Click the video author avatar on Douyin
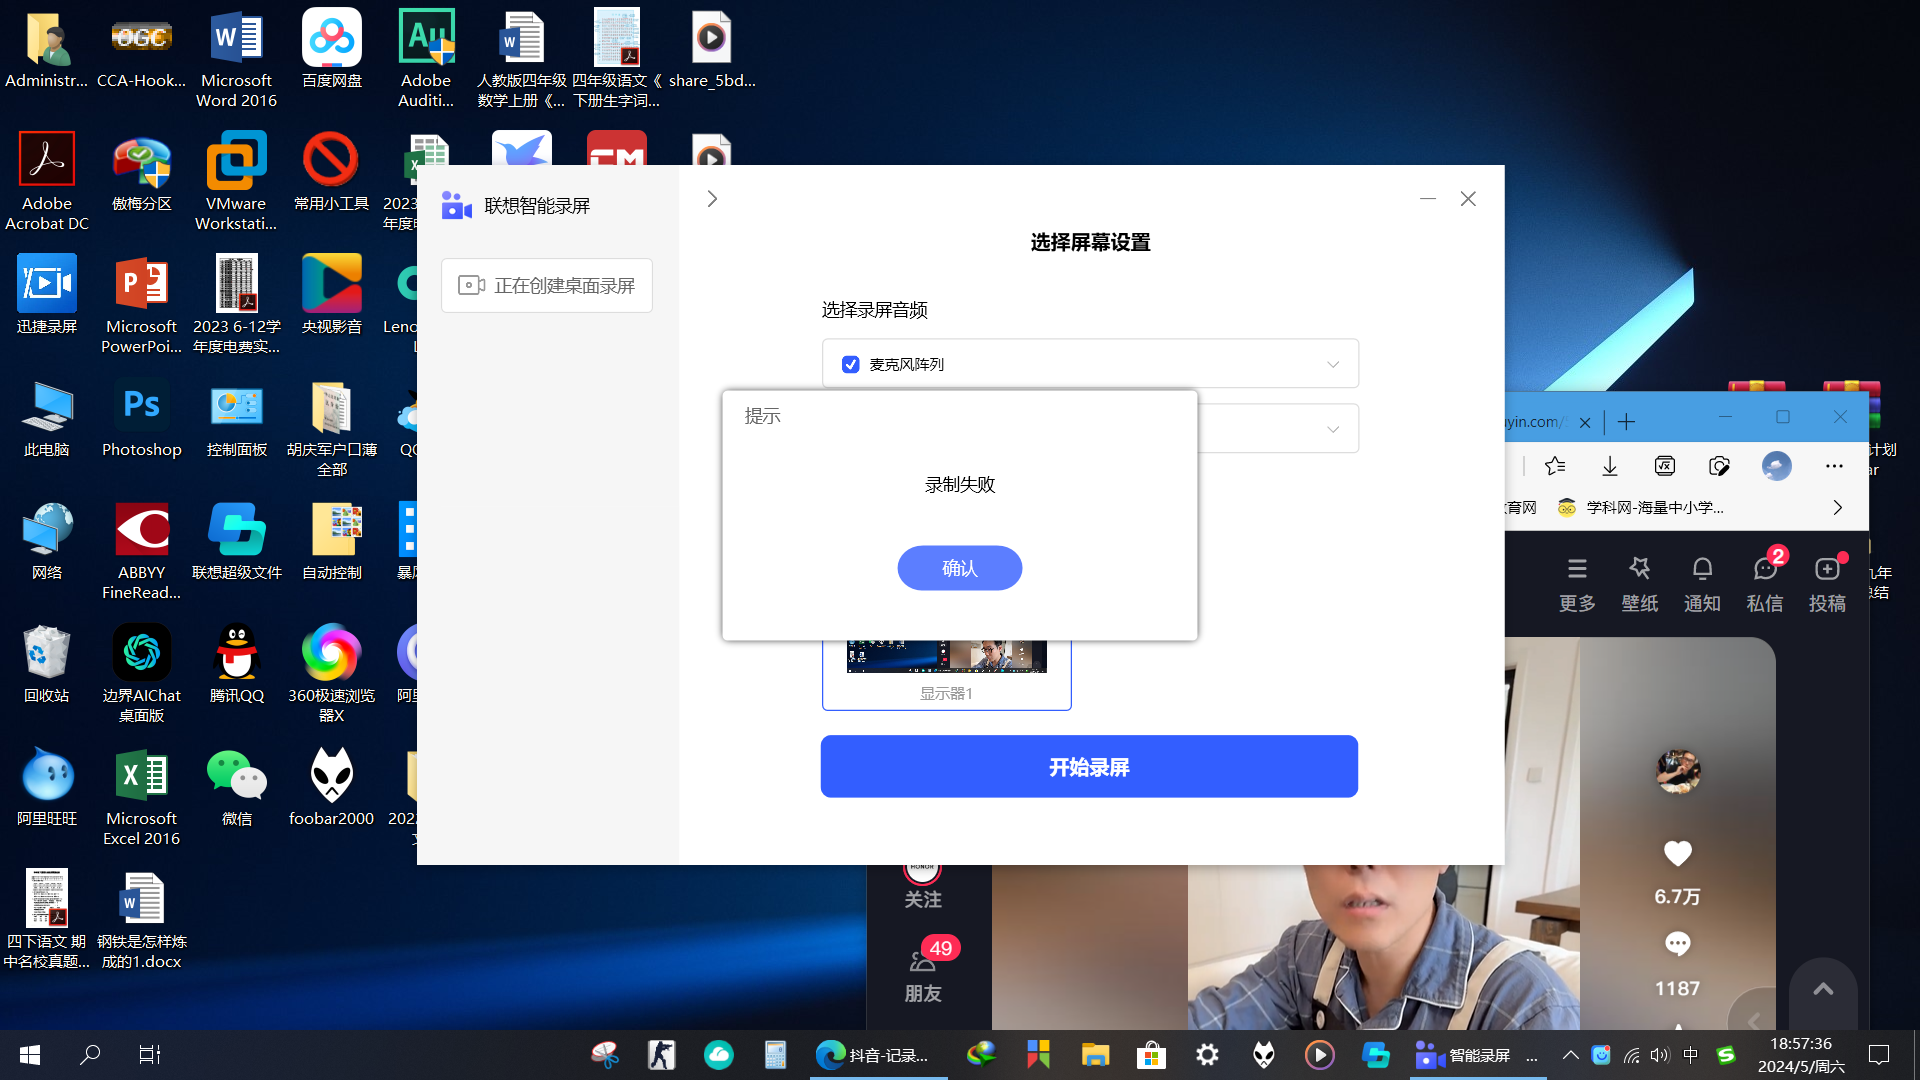This screenshot has height=1080, width=1920. pyautogui.click(x=1677, y=771)
